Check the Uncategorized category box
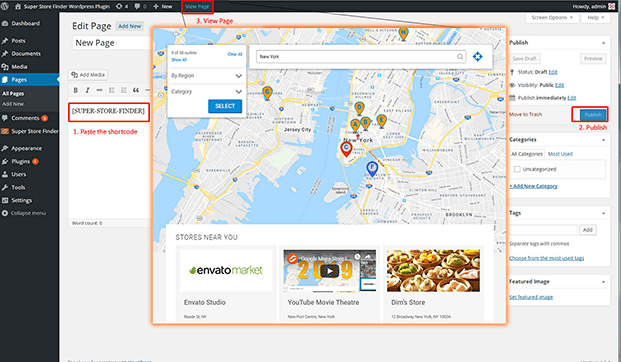The image size is (621, 362). (517, 169)
